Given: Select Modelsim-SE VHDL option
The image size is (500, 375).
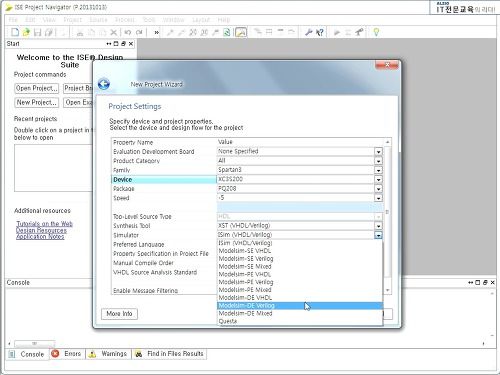Looking at the screenshot, I should click(x=300, y=251).
